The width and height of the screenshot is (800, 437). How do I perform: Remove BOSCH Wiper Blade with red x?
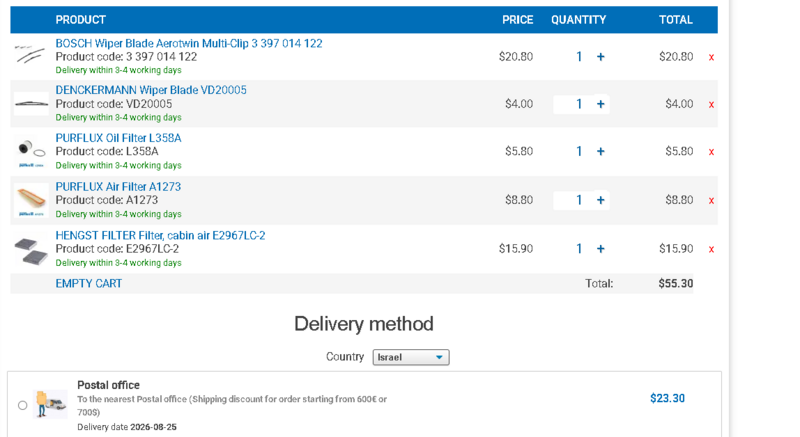click(711, 57)
